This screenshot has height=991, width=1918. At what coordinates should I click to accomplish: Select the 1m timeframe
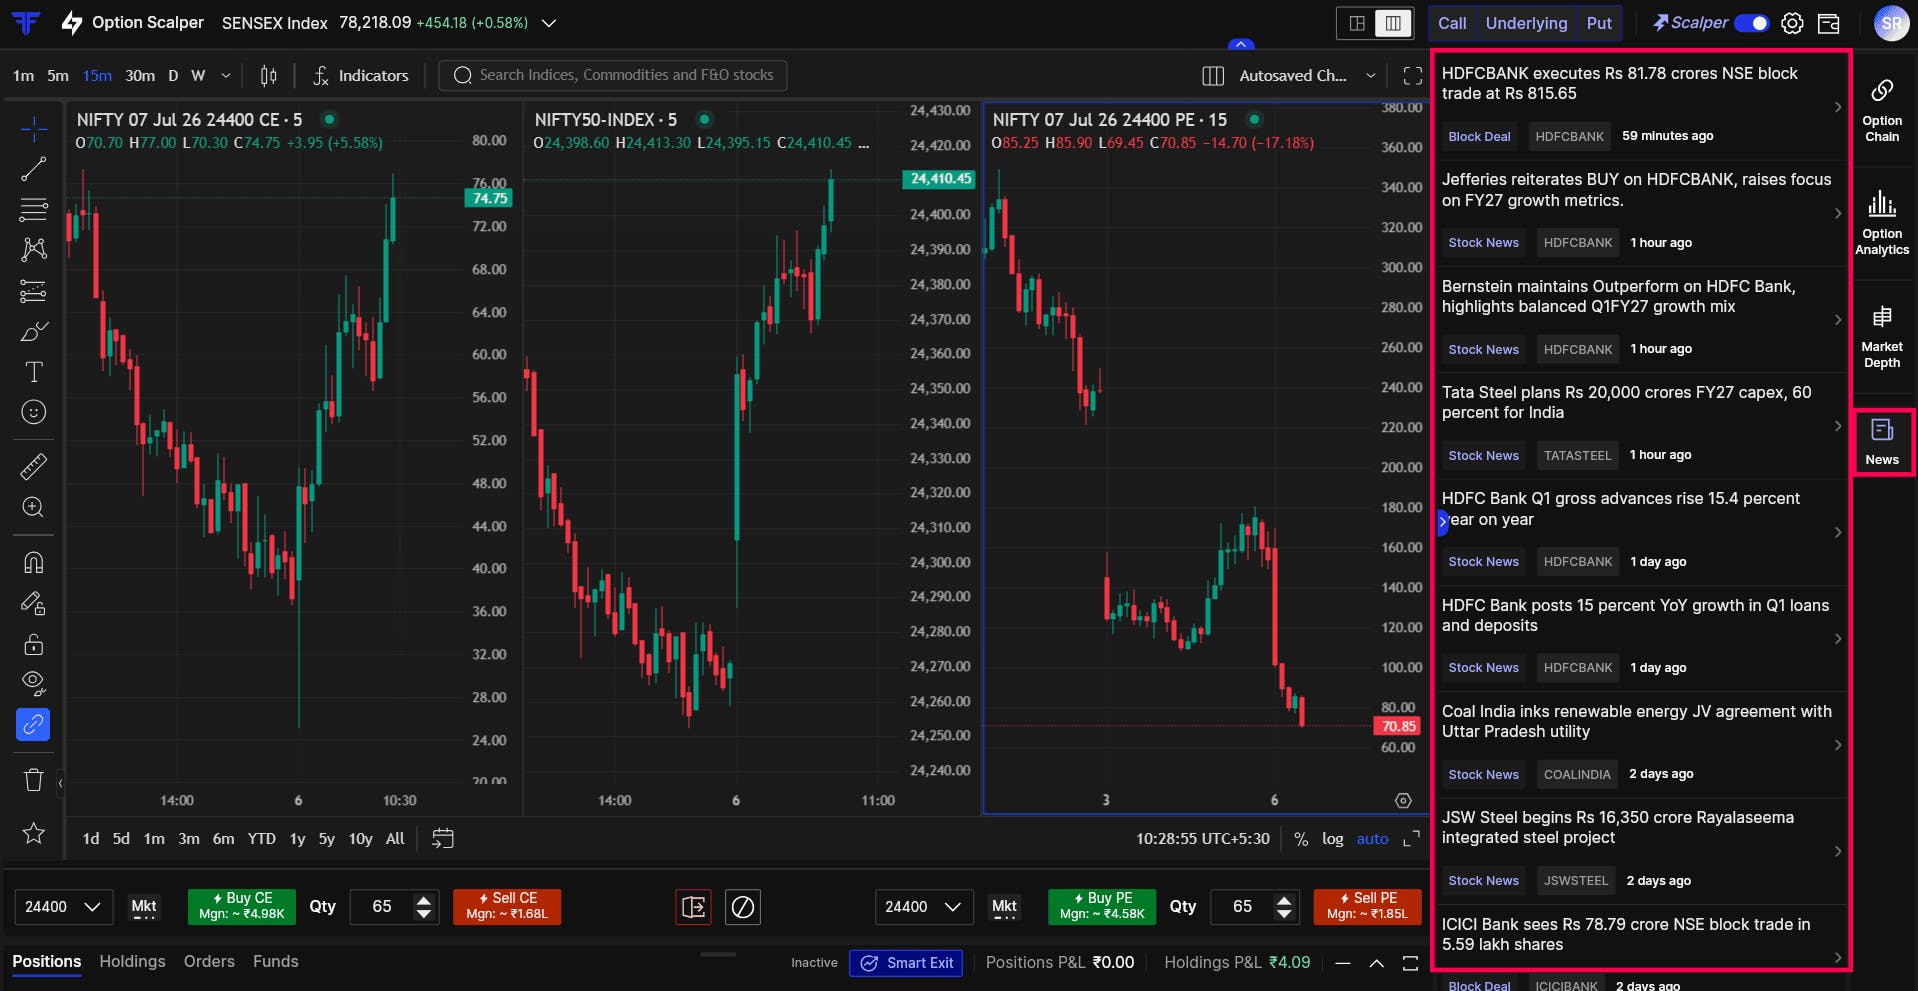[x=23, y=76]
